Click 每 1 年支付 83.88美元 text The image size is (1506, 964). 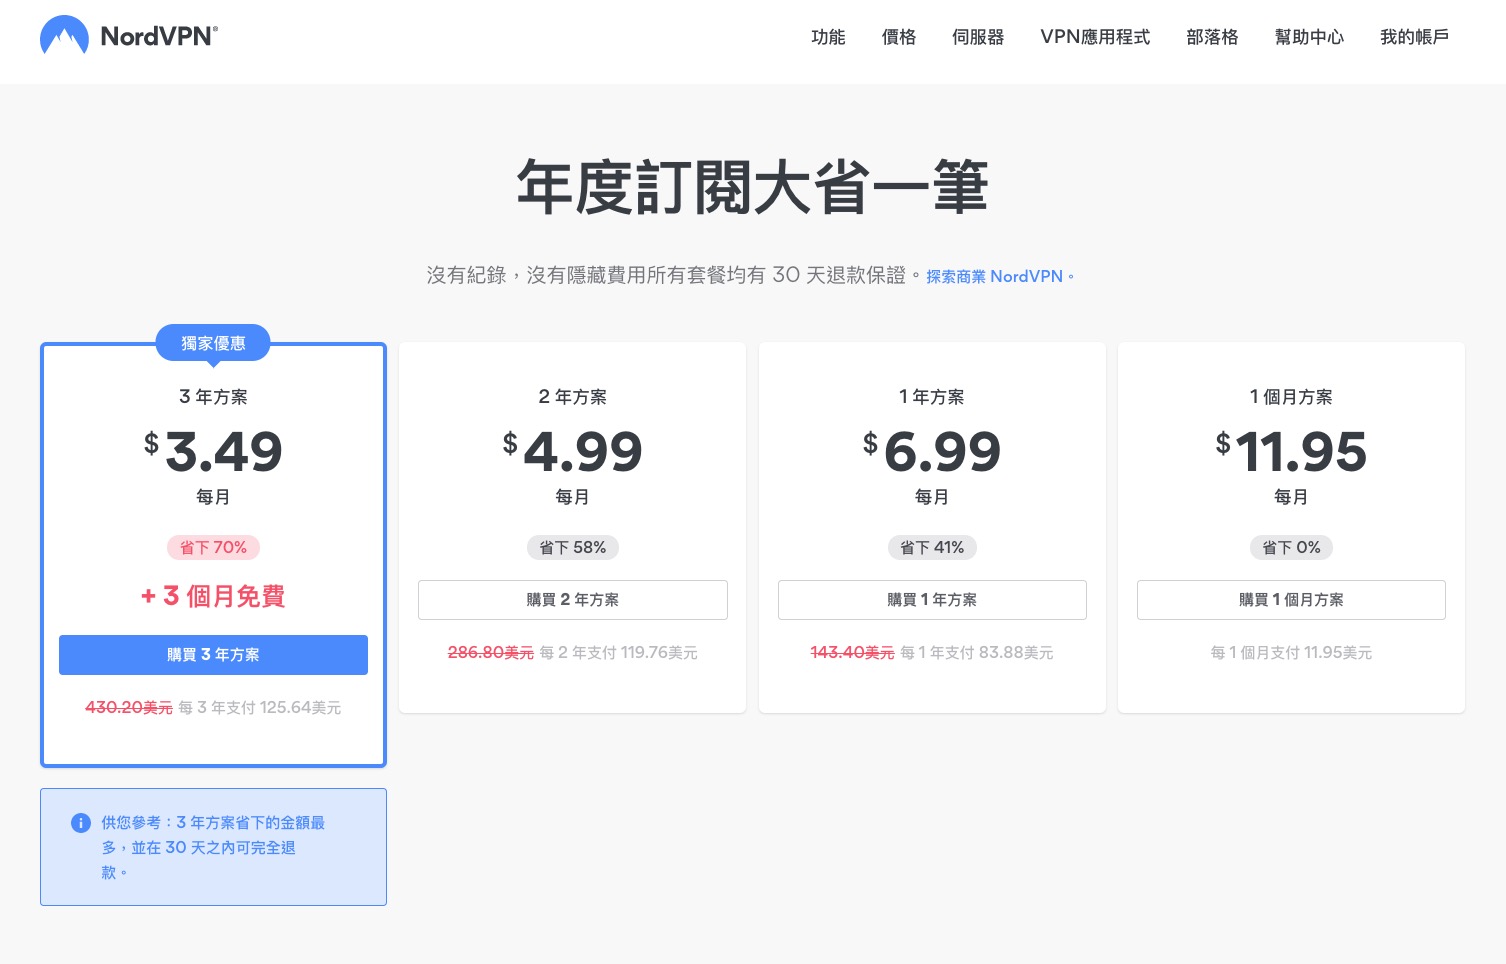coord(977,653)
